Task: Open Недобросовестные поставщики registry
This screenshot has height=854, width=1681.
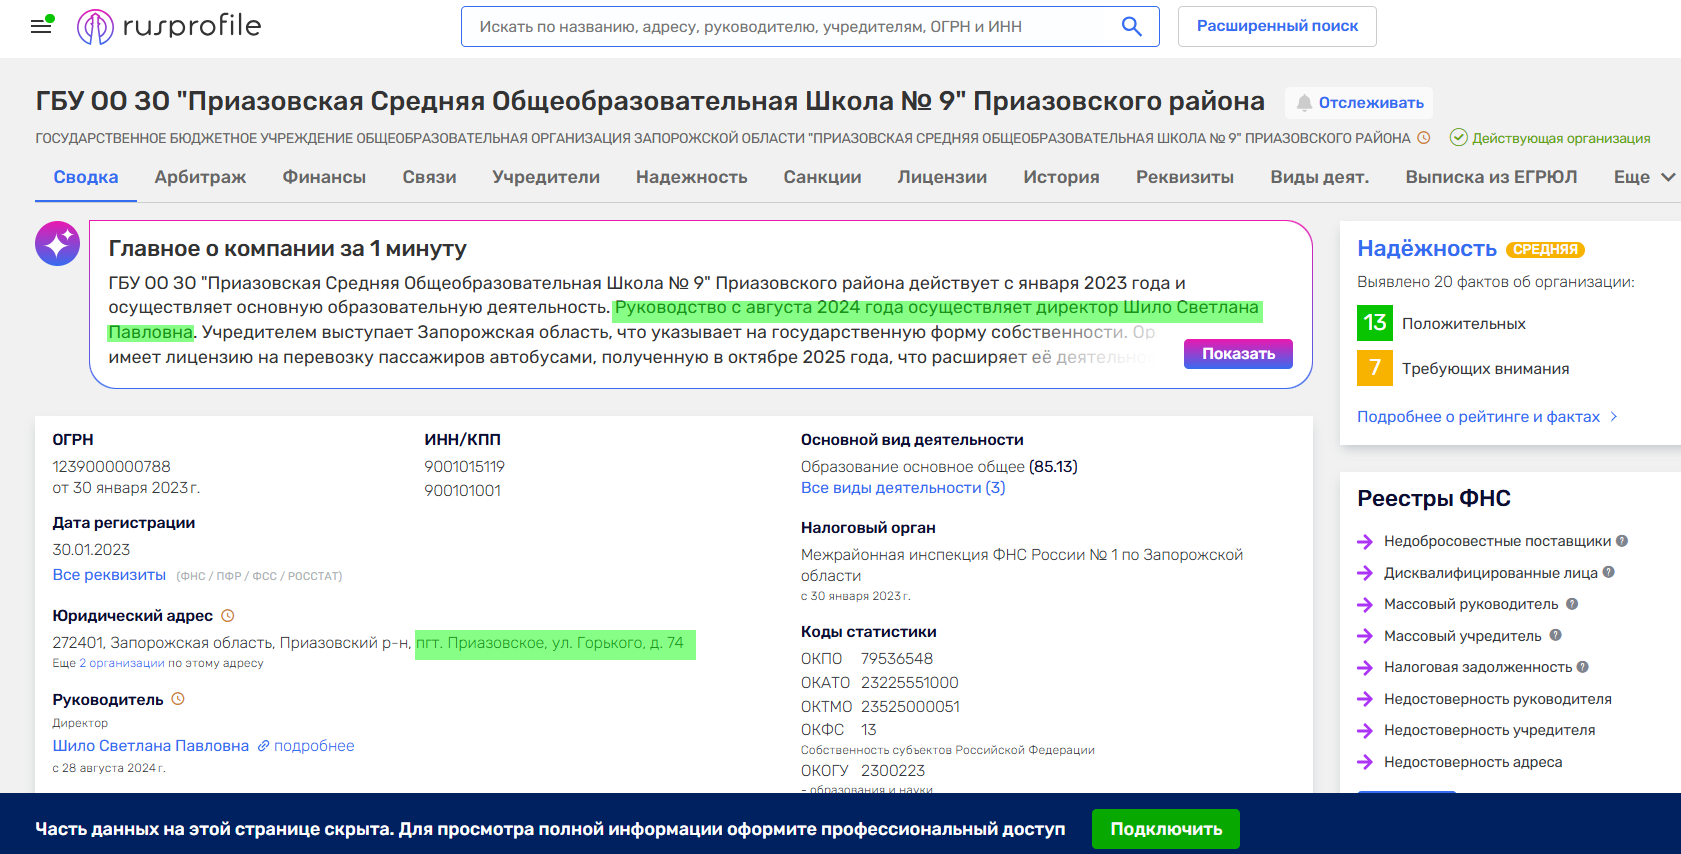Action: point(1497,541)
